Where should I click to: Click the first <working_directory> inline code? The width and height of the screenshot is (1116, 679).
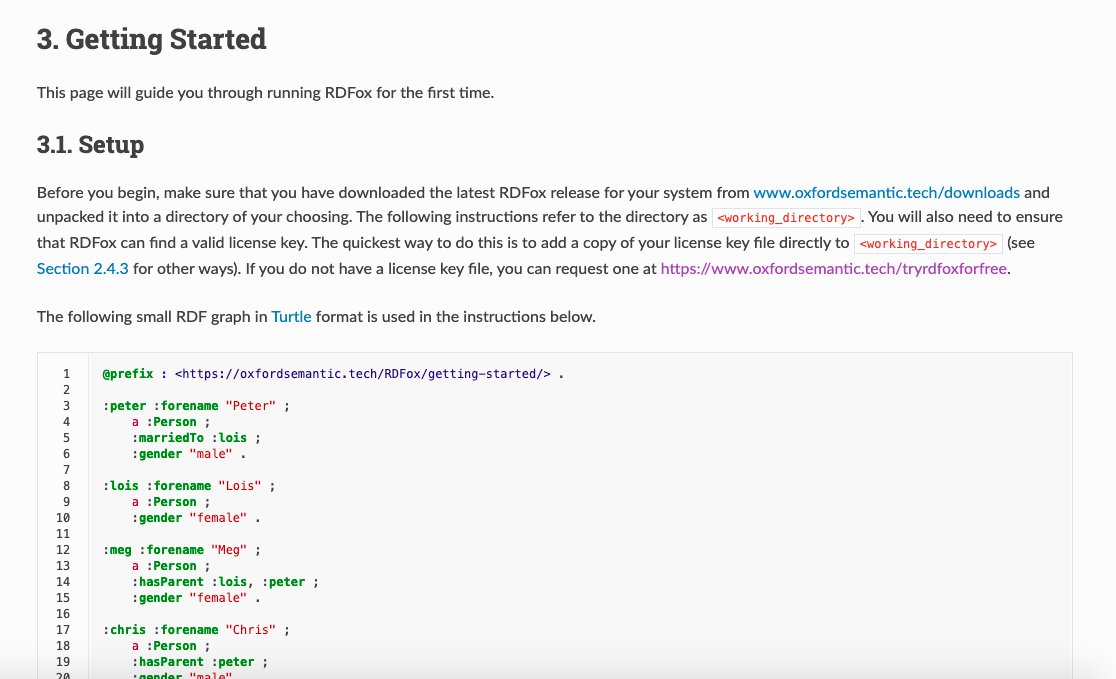(787, 218)
